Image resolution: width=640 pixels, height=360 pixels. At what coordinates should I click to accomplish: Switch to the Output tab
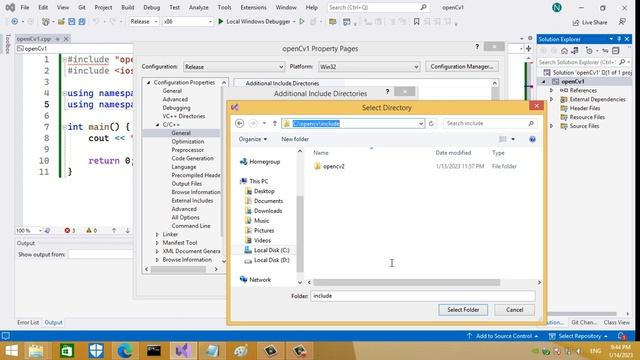pyautogui.click(x=53, y=322)
